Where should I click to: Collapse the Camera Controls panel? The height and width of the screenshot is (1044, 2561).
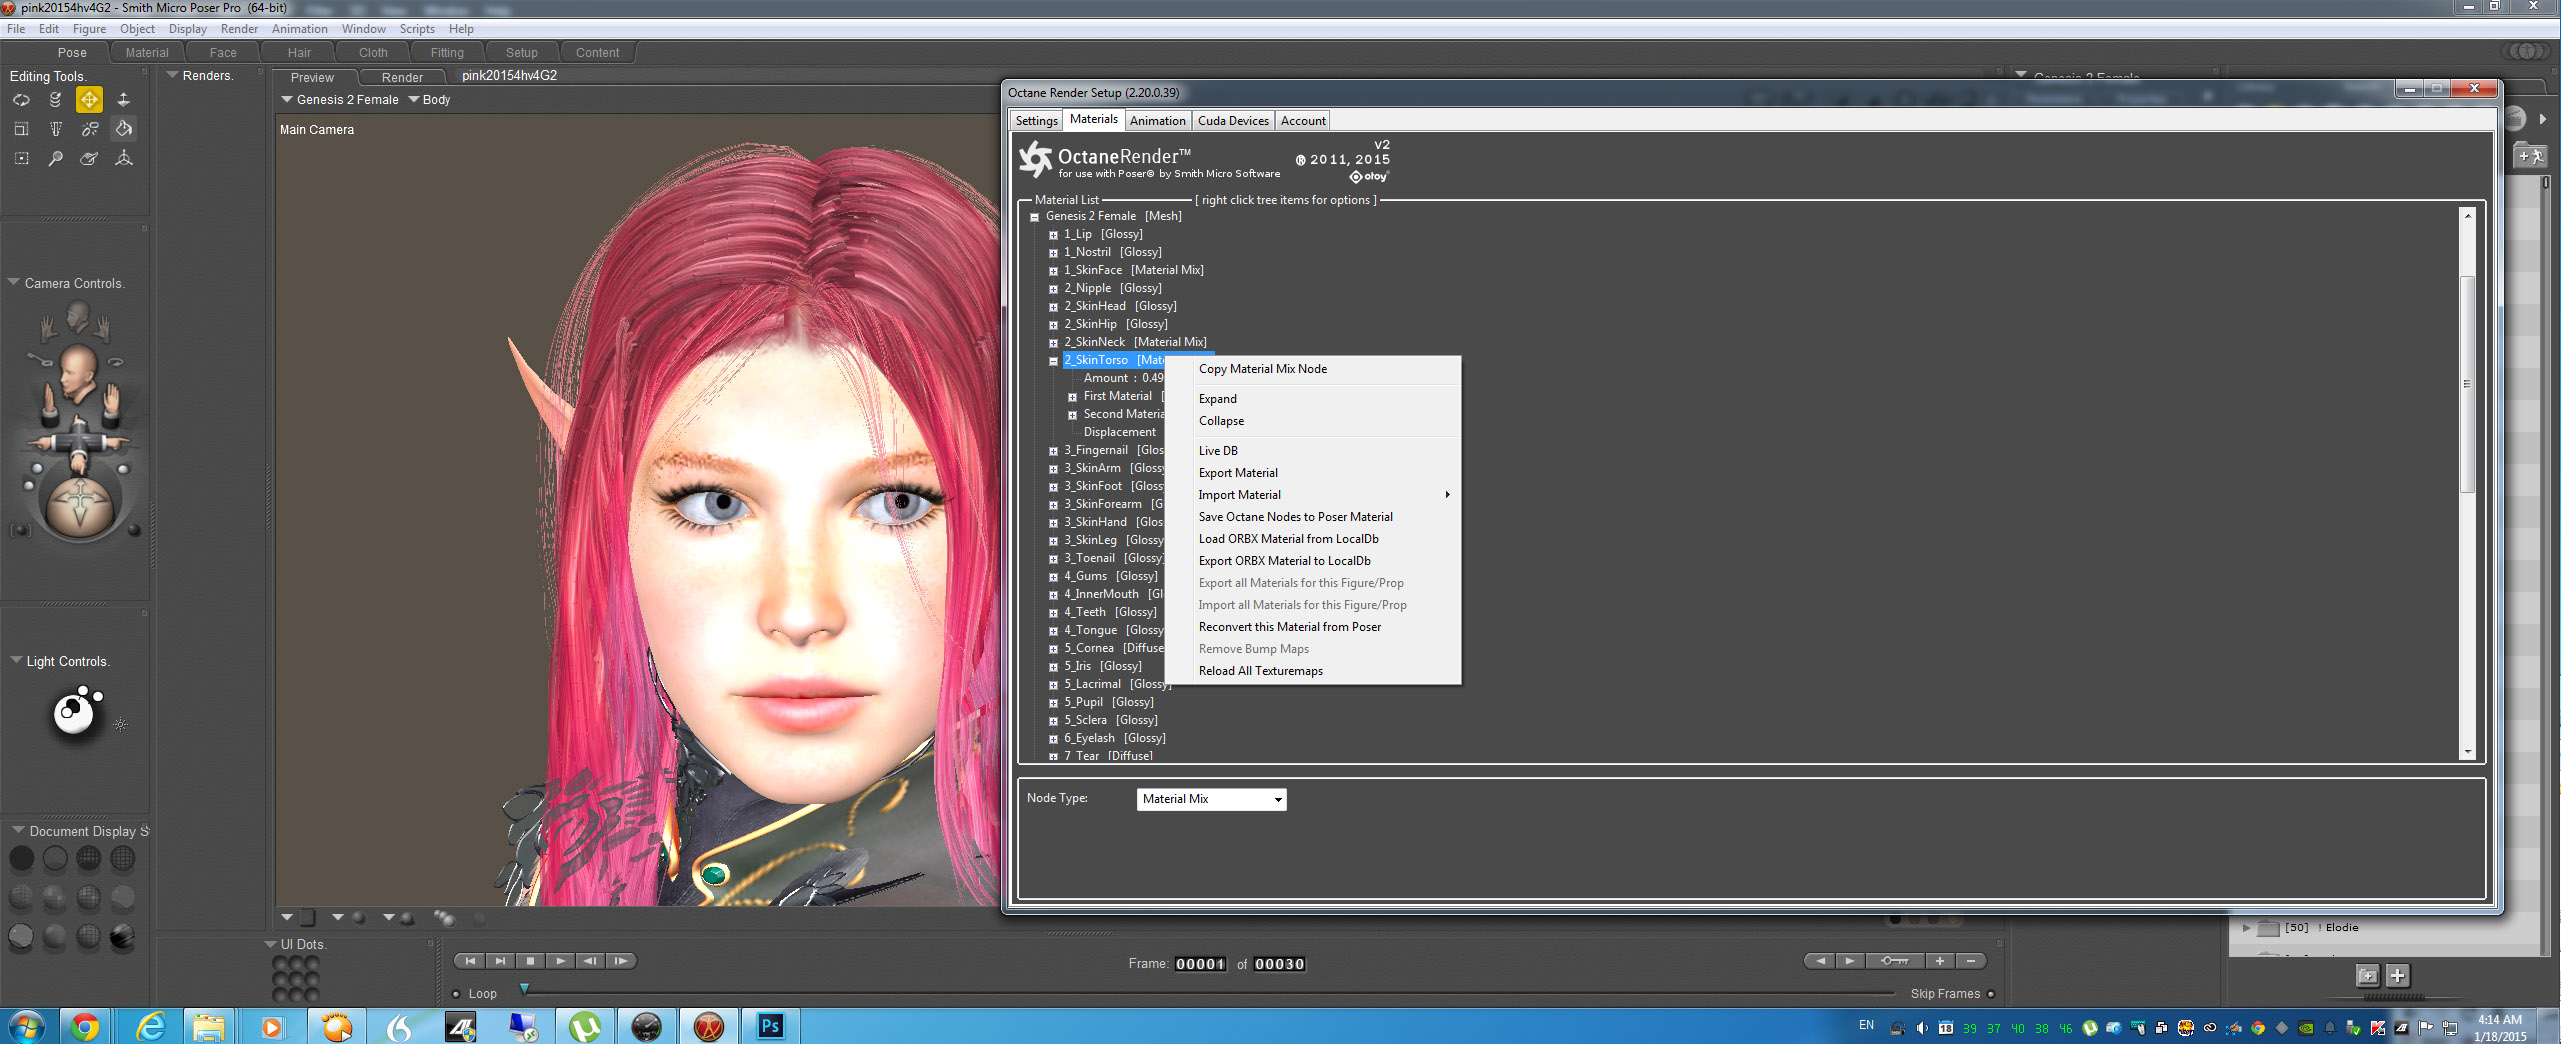coord(14,283)
